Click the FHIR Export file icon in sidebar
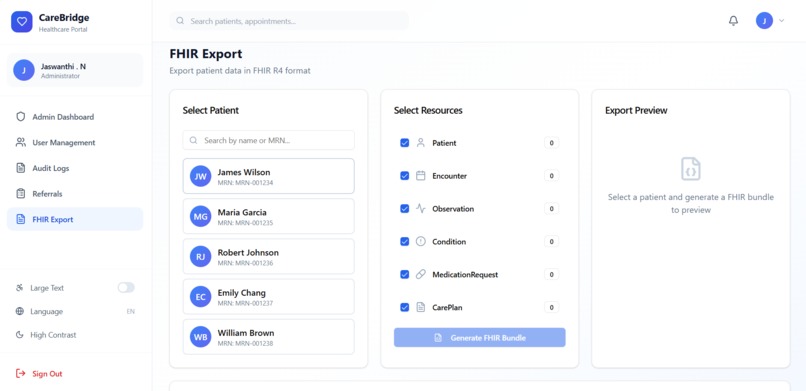 click(x=21, y=219)
